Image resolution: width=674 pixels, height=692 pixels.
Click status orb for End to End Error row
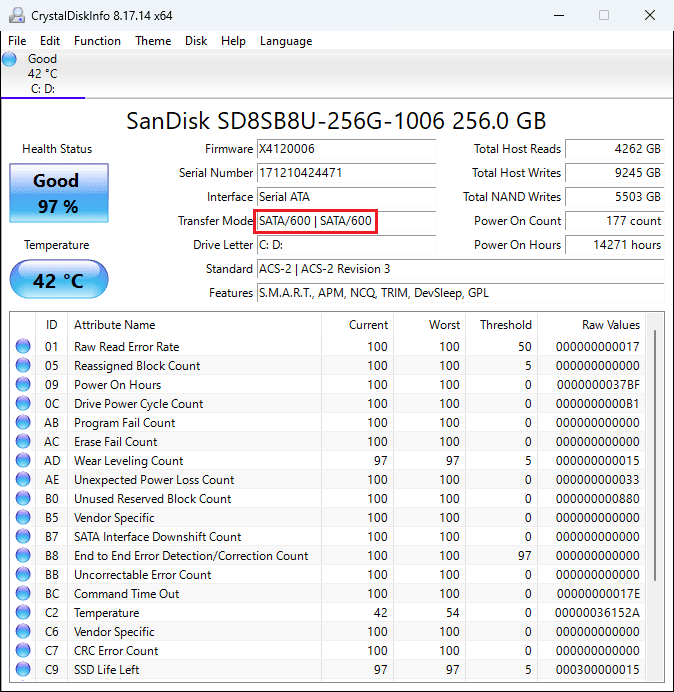pos(23,555)
